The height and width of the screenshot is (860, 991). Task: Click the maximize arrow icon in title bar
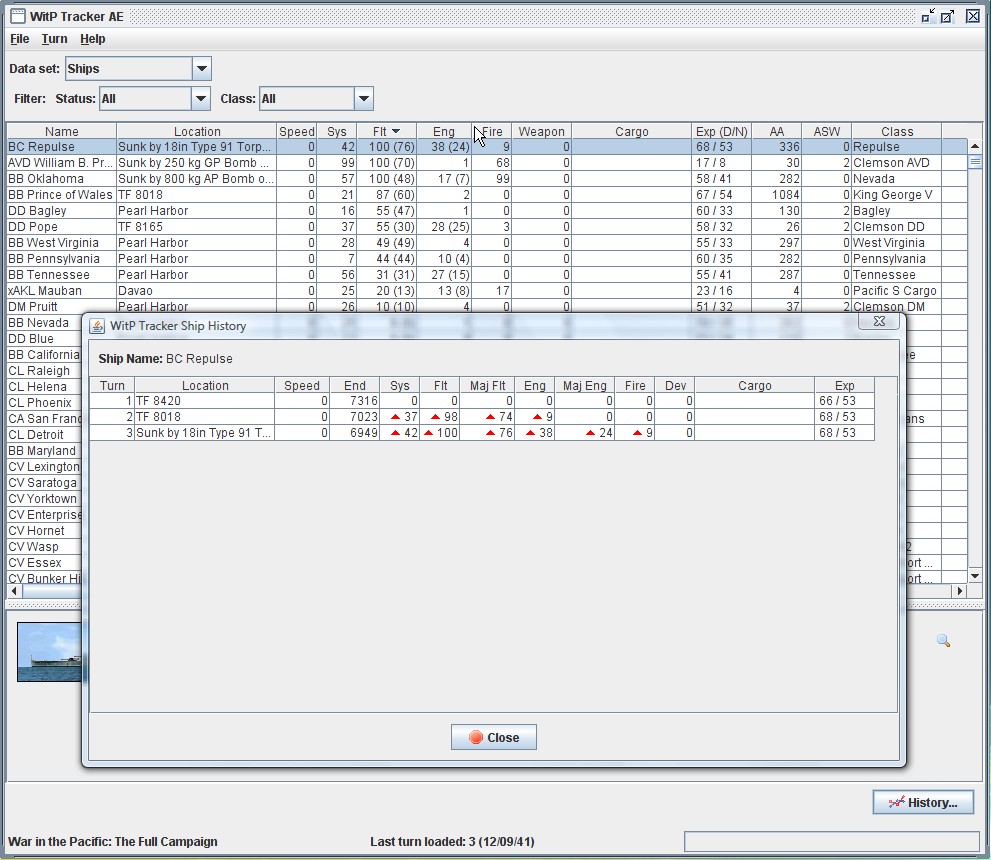(948, 16)
